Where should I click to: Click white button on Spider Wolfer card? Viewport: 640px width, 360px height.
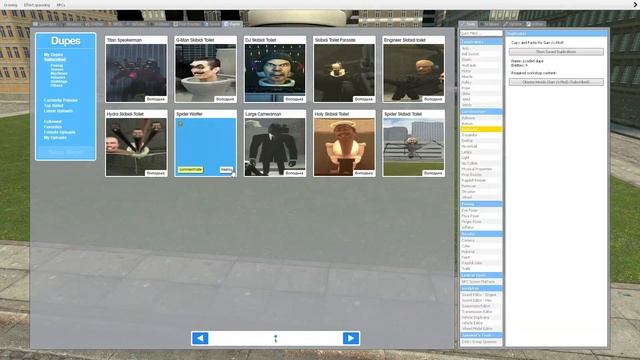pyautogui.click(x=227, y=169)
